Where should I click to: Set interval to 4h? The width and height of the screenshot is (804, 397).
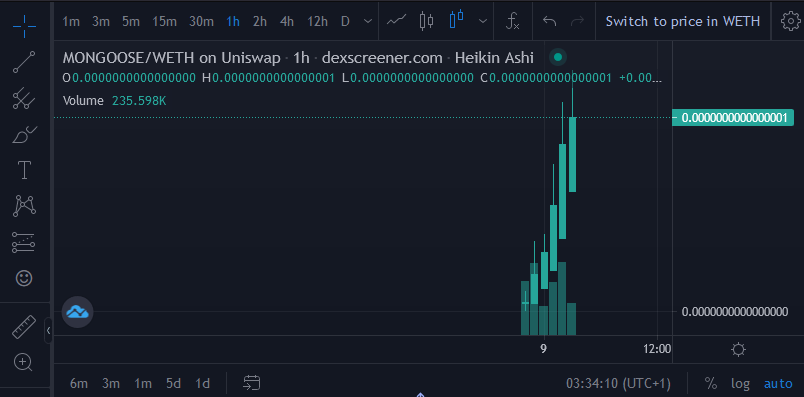(x=287, y=22)
